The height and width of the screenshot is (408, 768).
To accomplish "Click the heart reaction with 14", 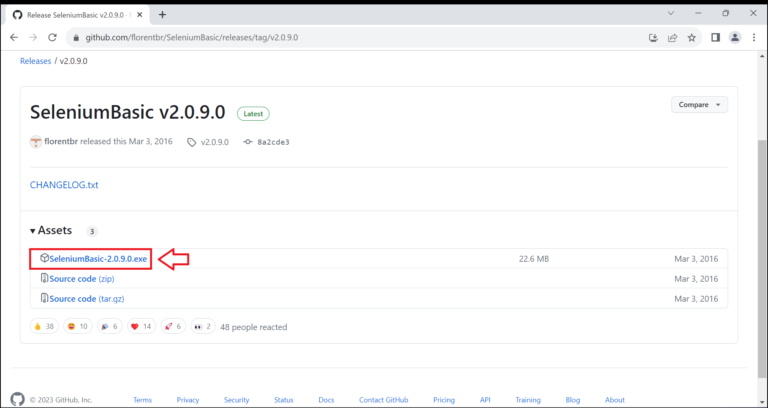I will click(140, 326).
